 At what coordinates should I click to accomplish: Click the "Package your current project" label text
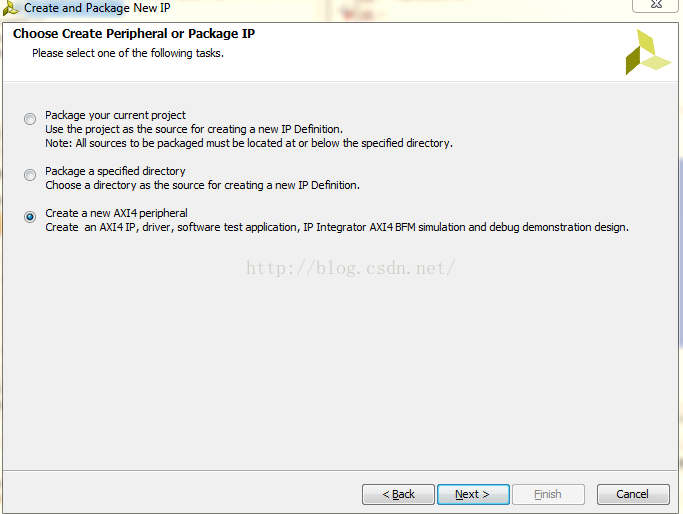(x=115, y=115)
